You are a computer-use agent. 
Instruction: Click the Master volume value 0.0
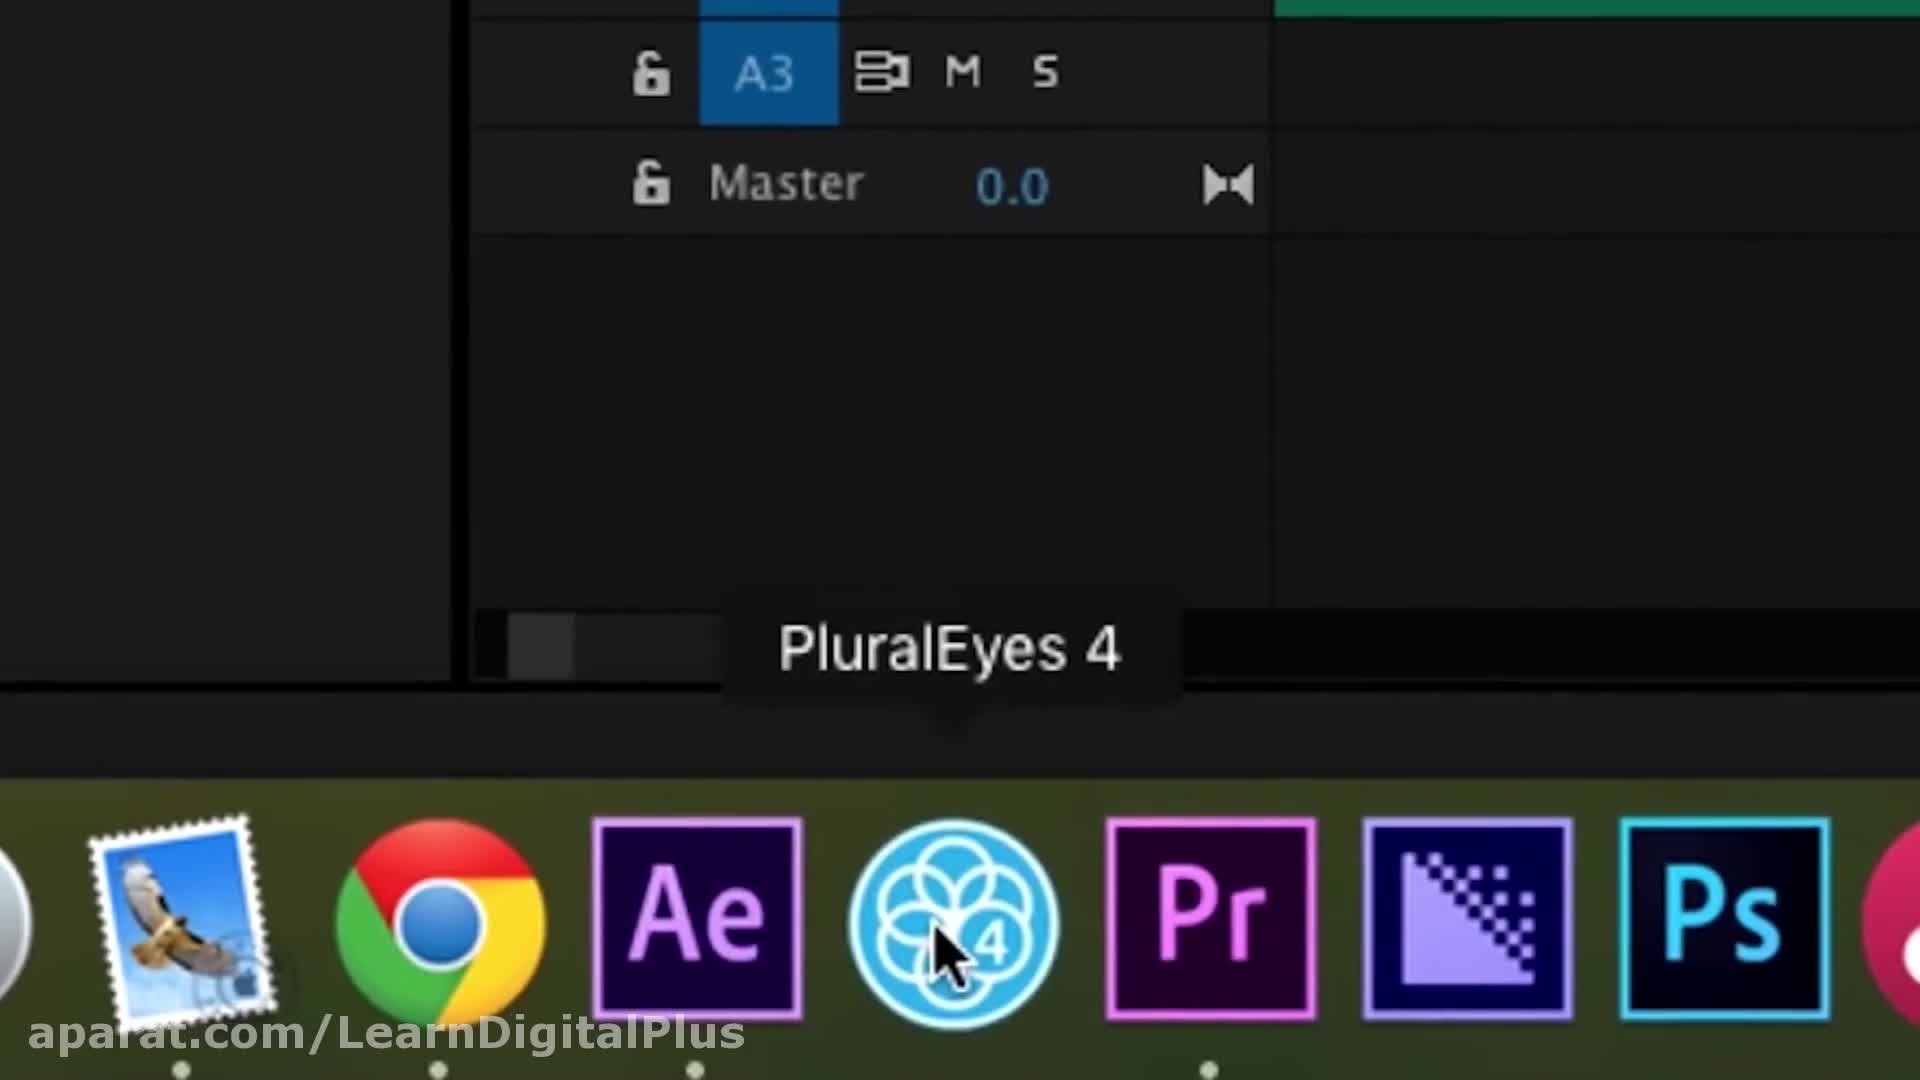click(1011, 186)
